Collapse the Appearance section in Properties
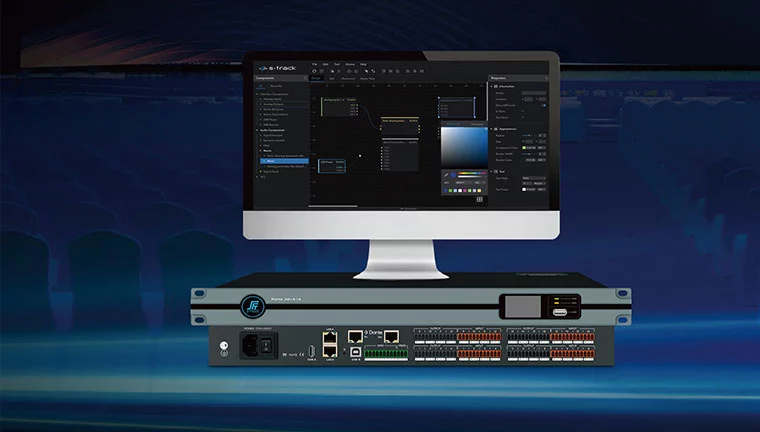 tap(491, 129)
